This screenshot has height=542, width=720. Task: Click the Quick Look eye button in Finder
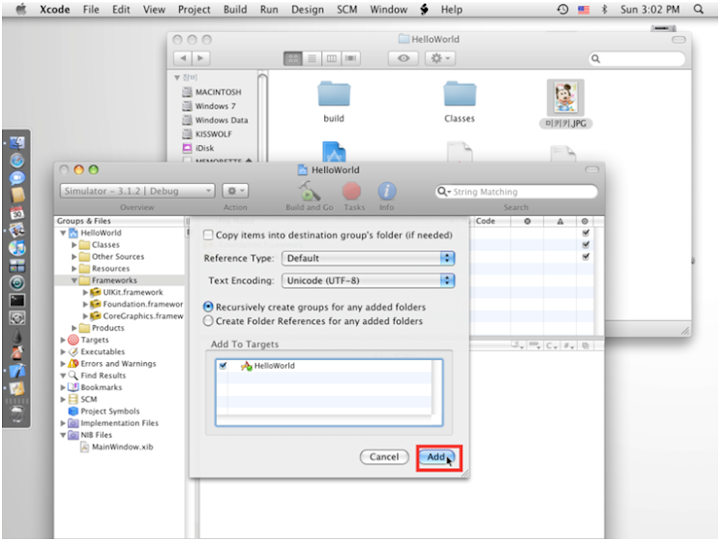pyautogui.click(x=403, y=58)
